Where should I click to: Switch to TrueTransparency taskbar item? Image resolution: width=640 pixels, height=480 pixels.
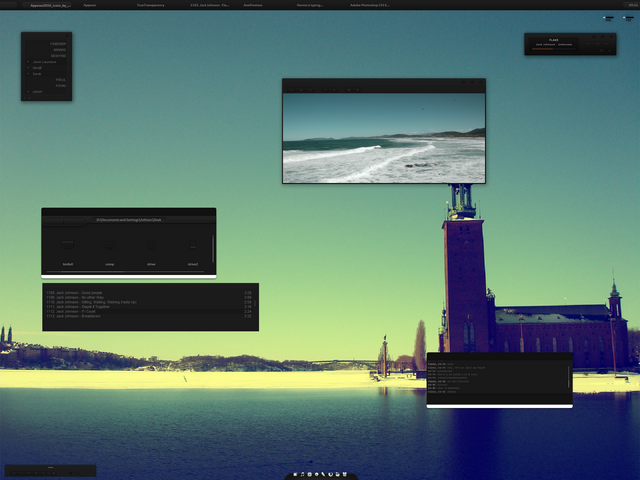153,5
